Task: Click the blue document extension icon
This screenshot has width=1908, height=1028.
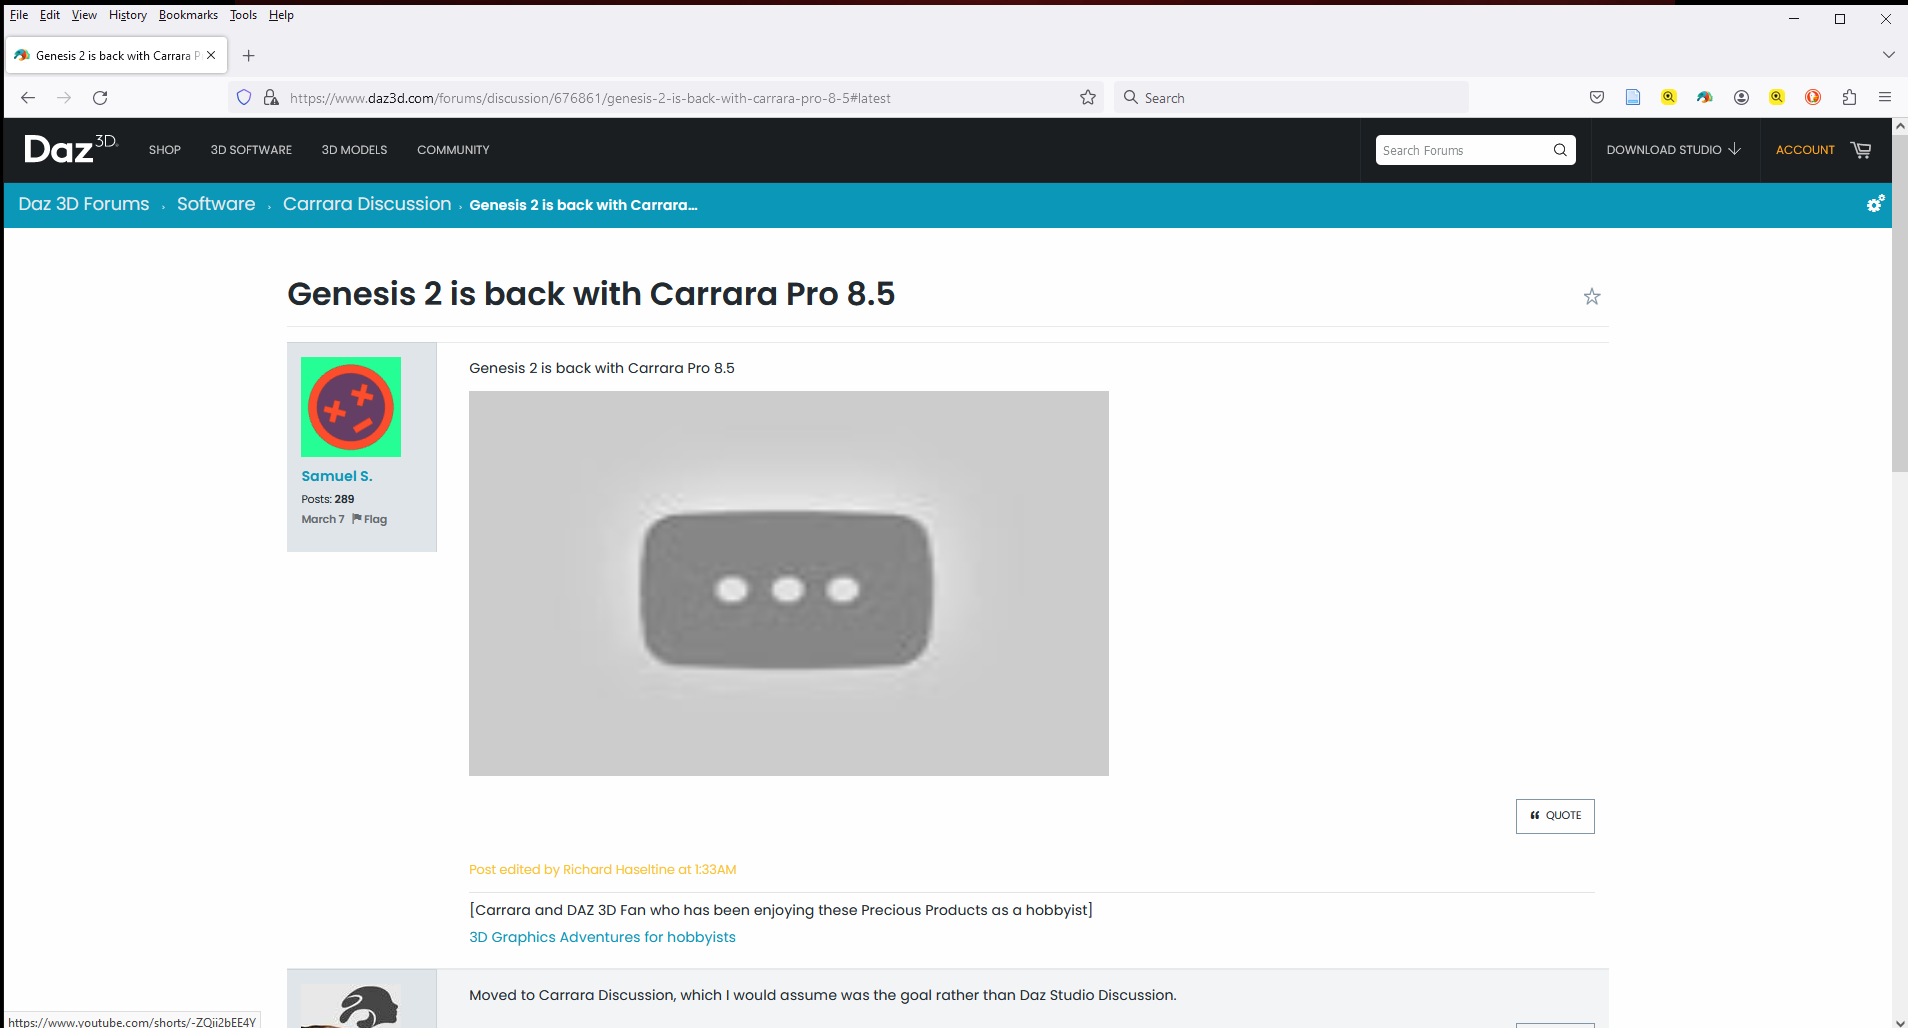Action: point(1633,97)
